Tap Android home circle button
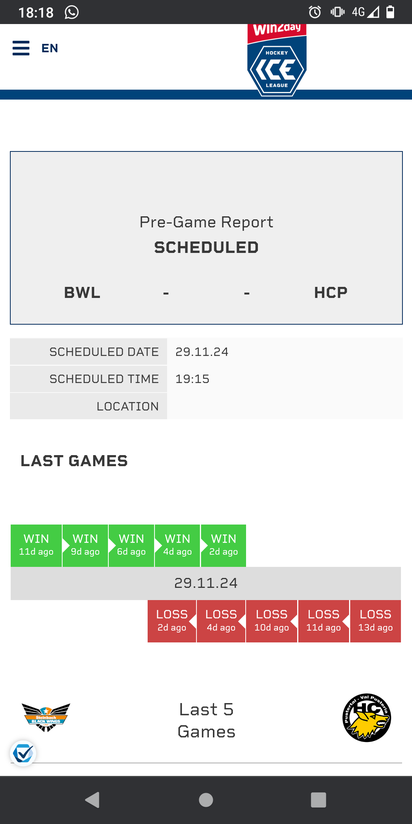412x824 pixels. (206, 800)
